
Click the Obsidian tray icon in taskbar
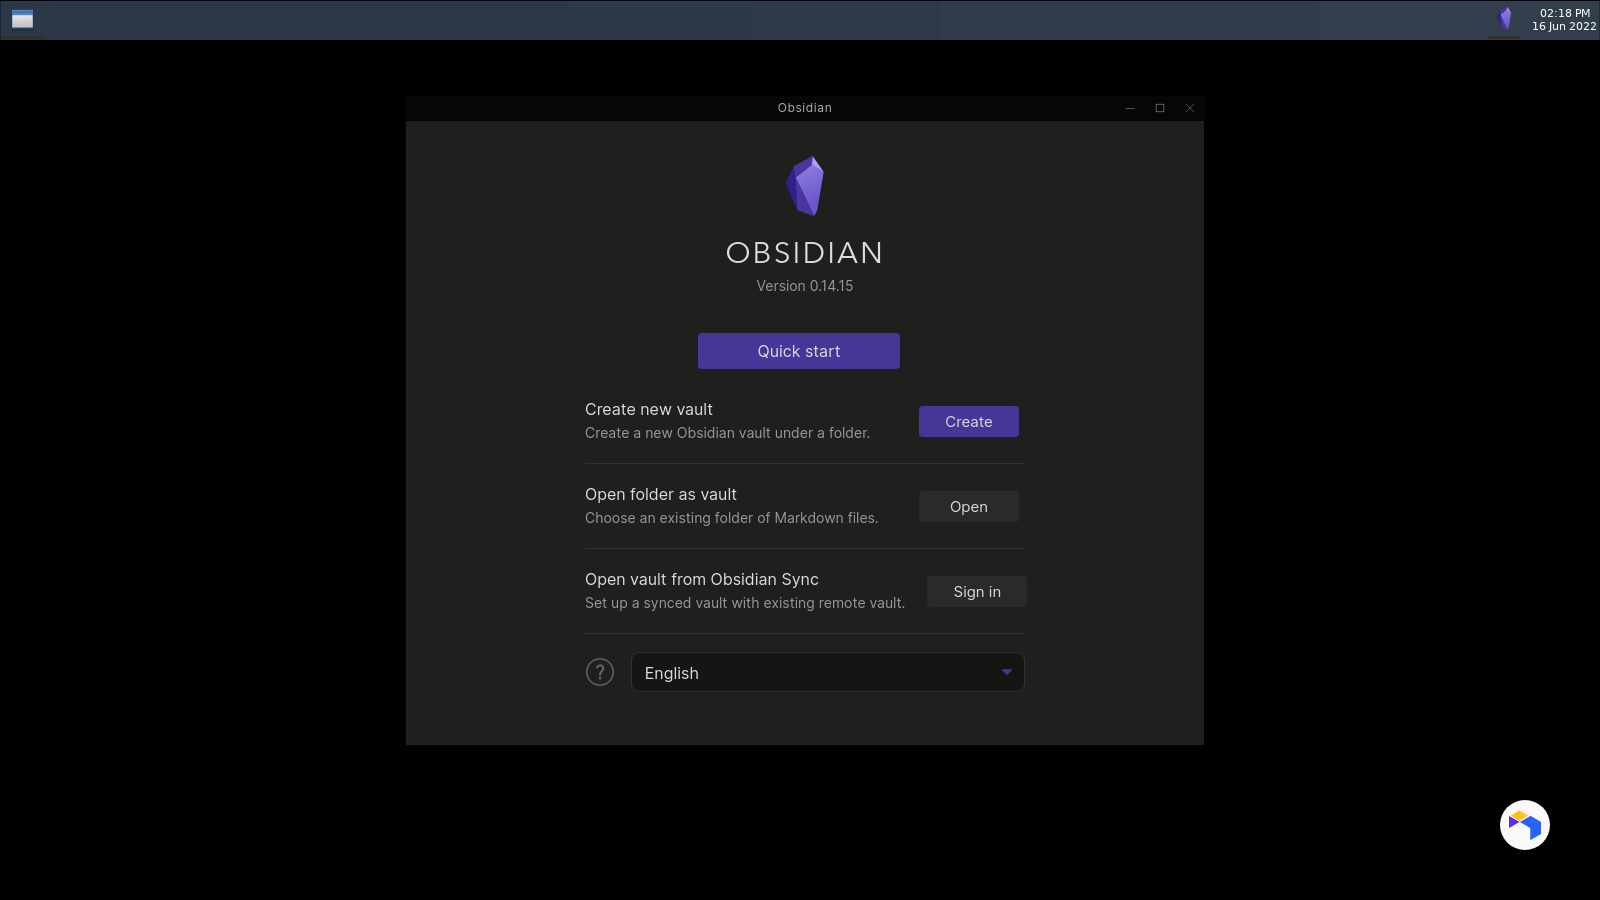click(1505, 18)
